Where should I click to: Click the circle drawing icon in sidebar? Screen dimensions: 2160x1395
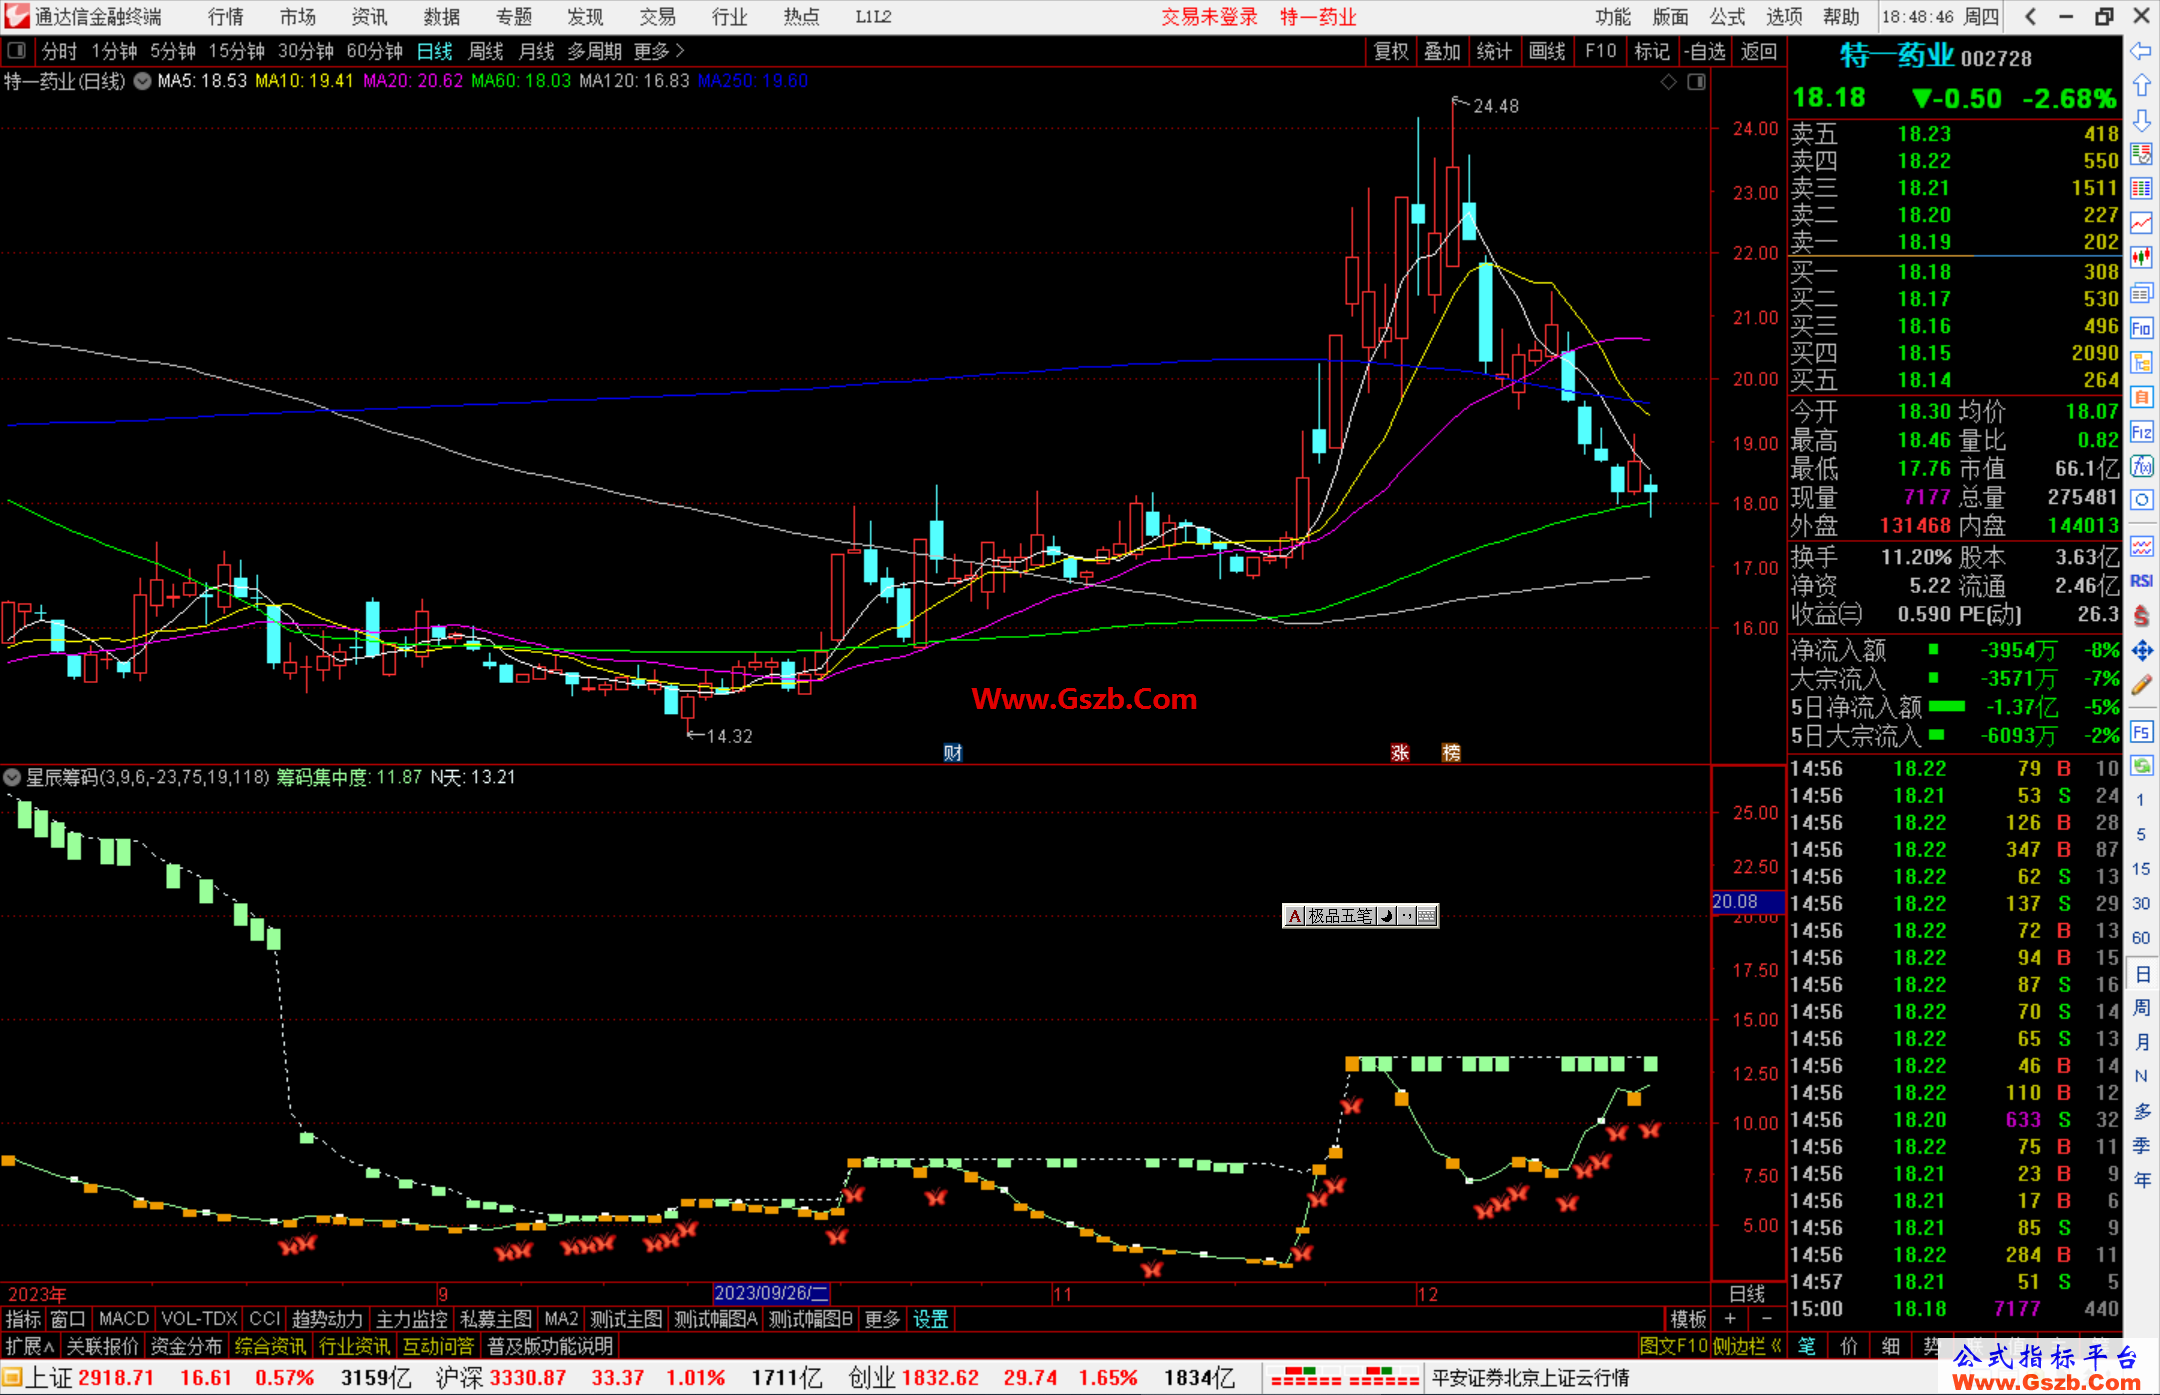2141,500
